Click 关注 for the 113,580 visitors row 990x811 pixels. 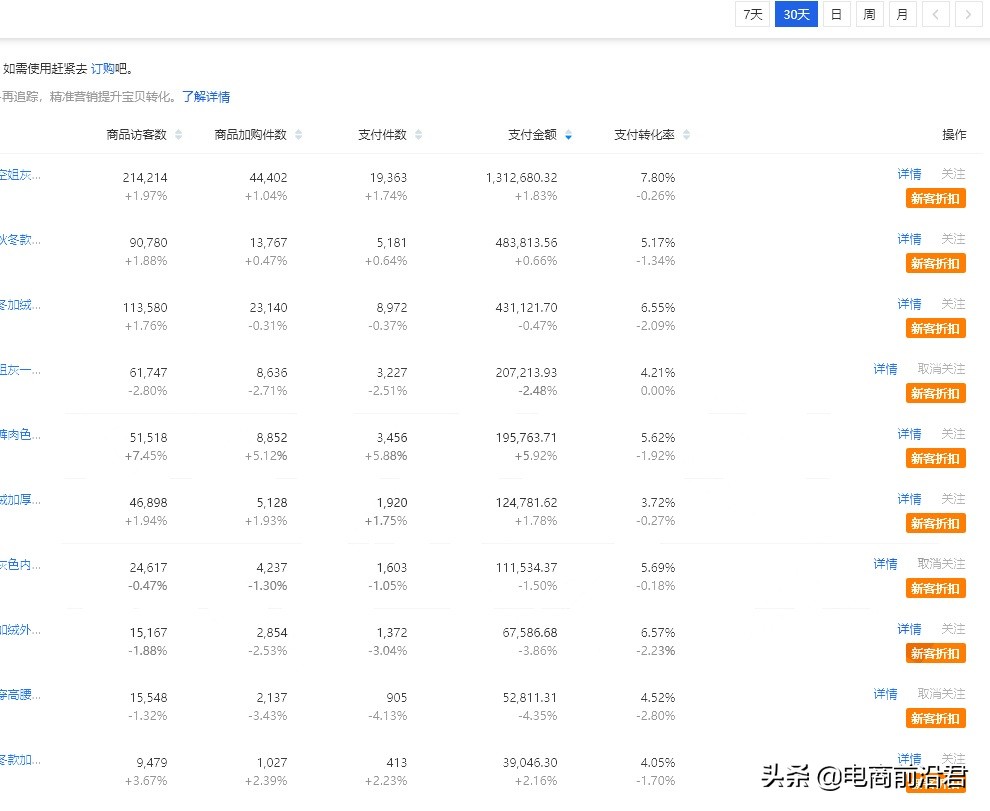coord(953,304)
